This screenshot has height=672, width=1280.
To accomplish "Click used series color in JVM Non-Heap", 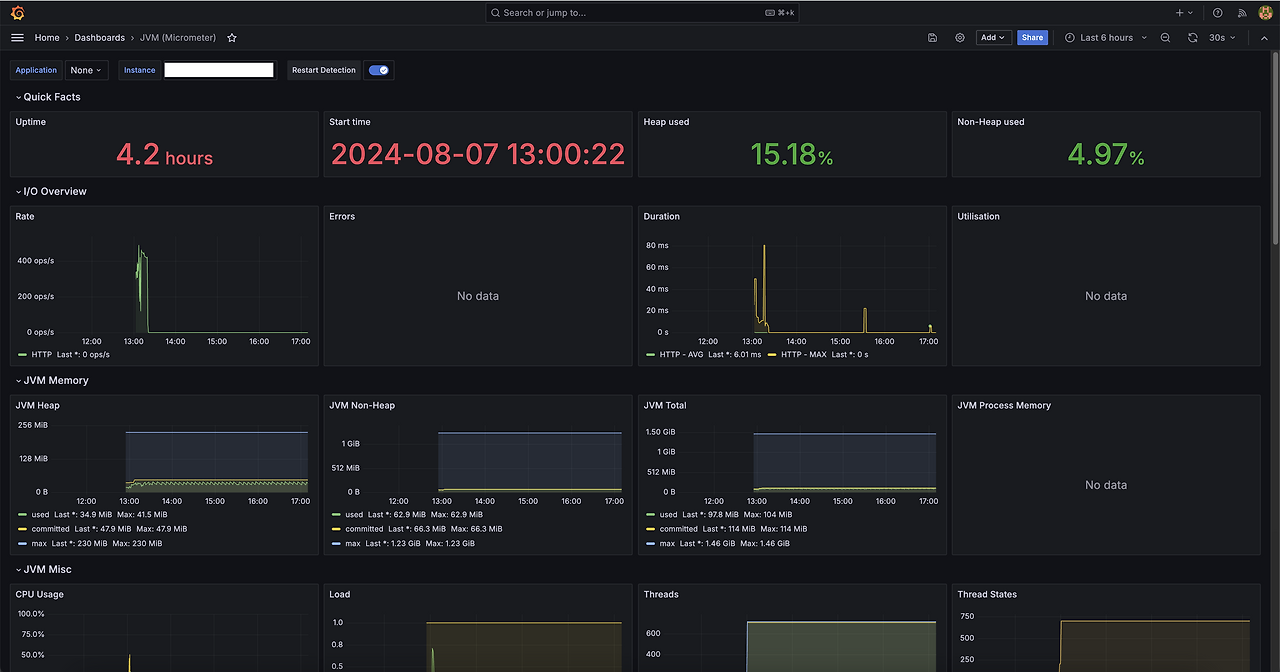I will 337,514.
